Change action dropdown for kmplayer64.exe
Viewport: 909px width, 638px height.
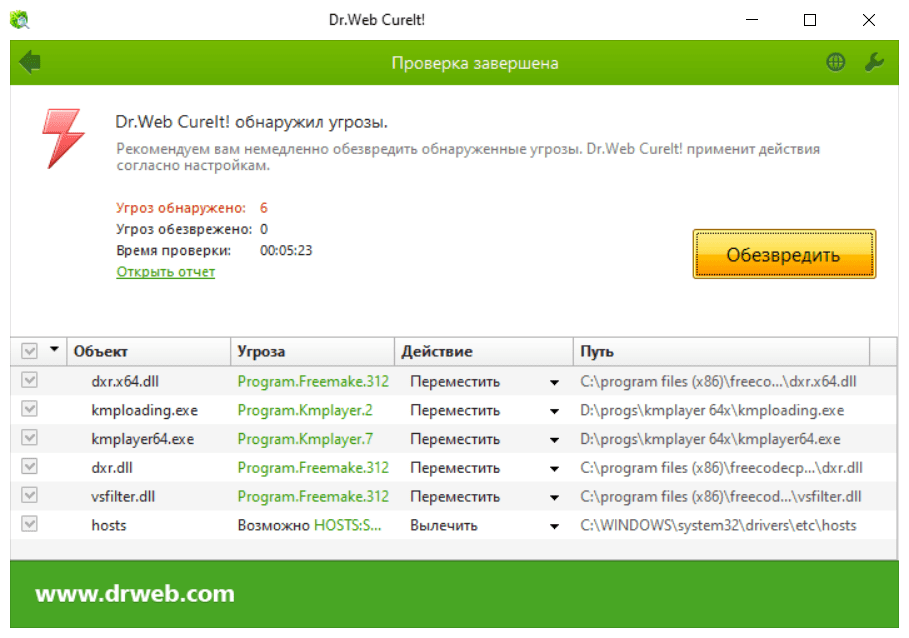point(554,438)
